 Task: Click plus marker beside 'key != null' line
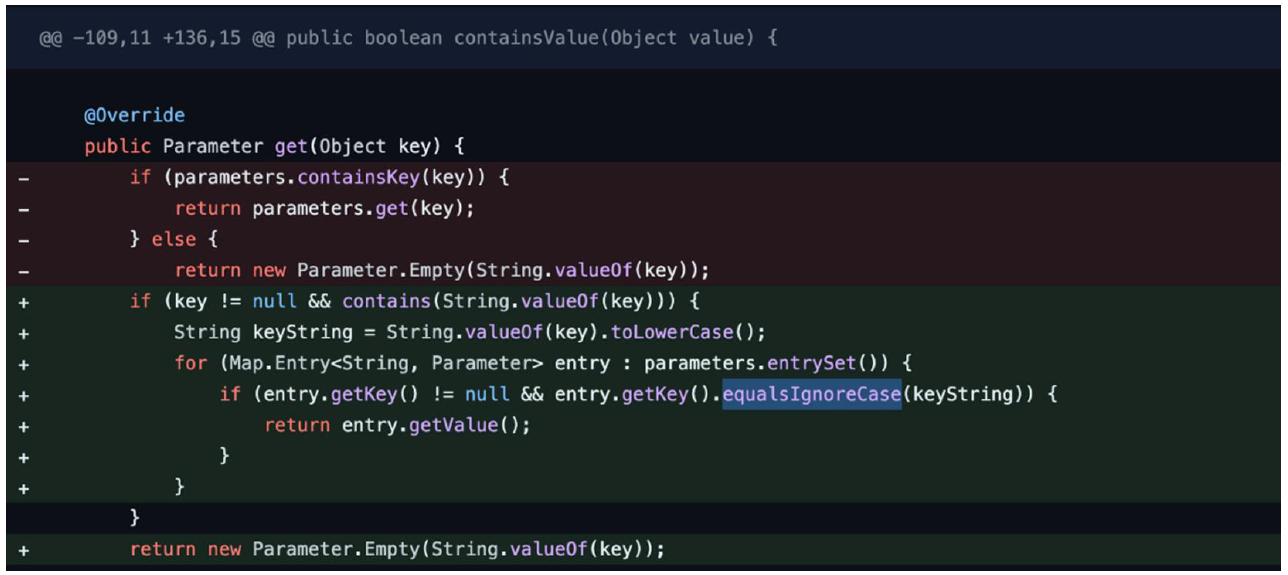click(22, 302)
